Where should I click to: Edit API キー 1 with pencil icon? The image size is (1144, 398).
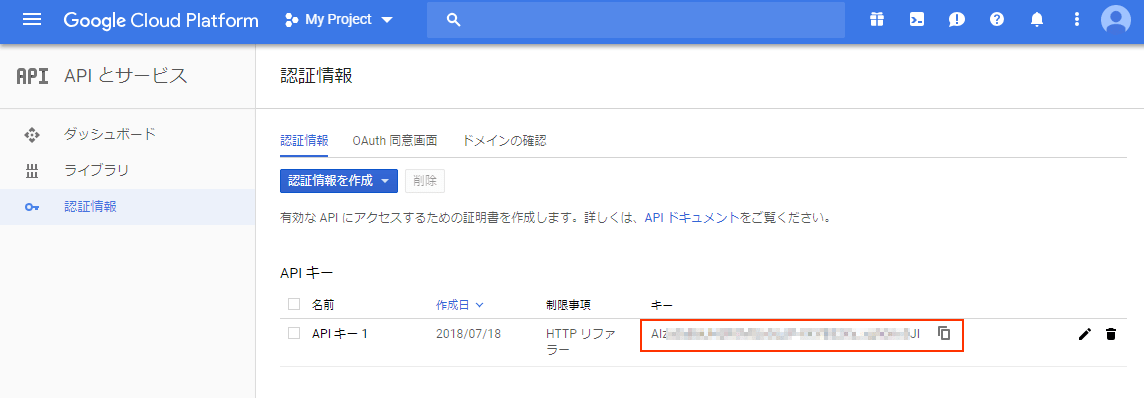1085,334
